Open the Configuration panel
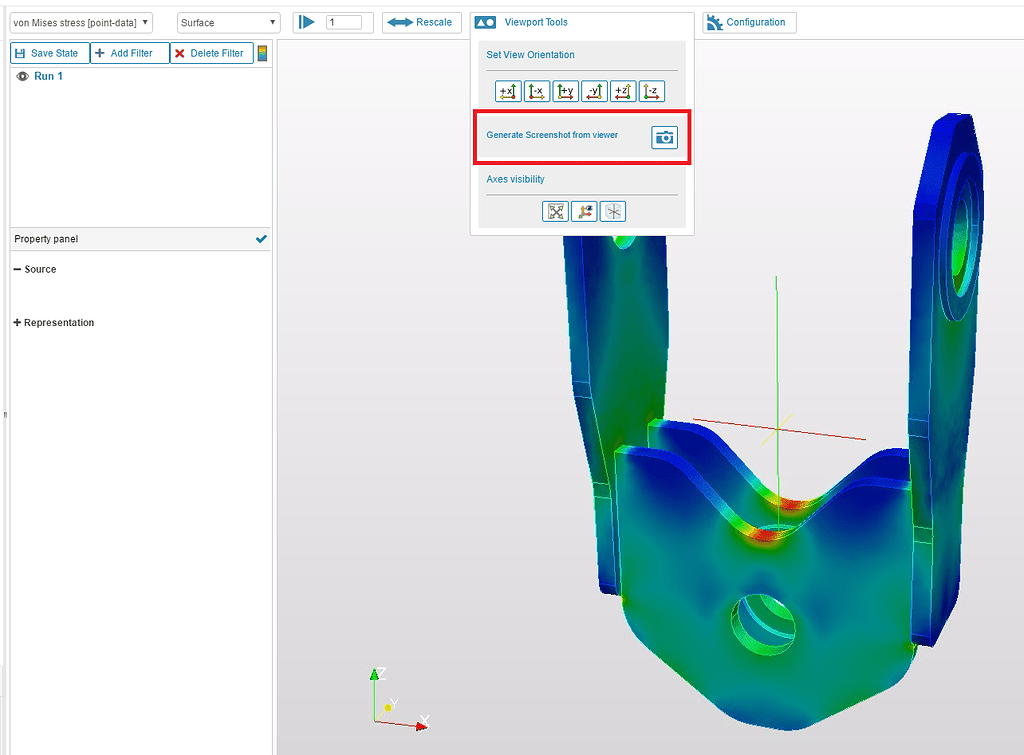Viewport: 1024px width, 755px height. click(748, 22)
